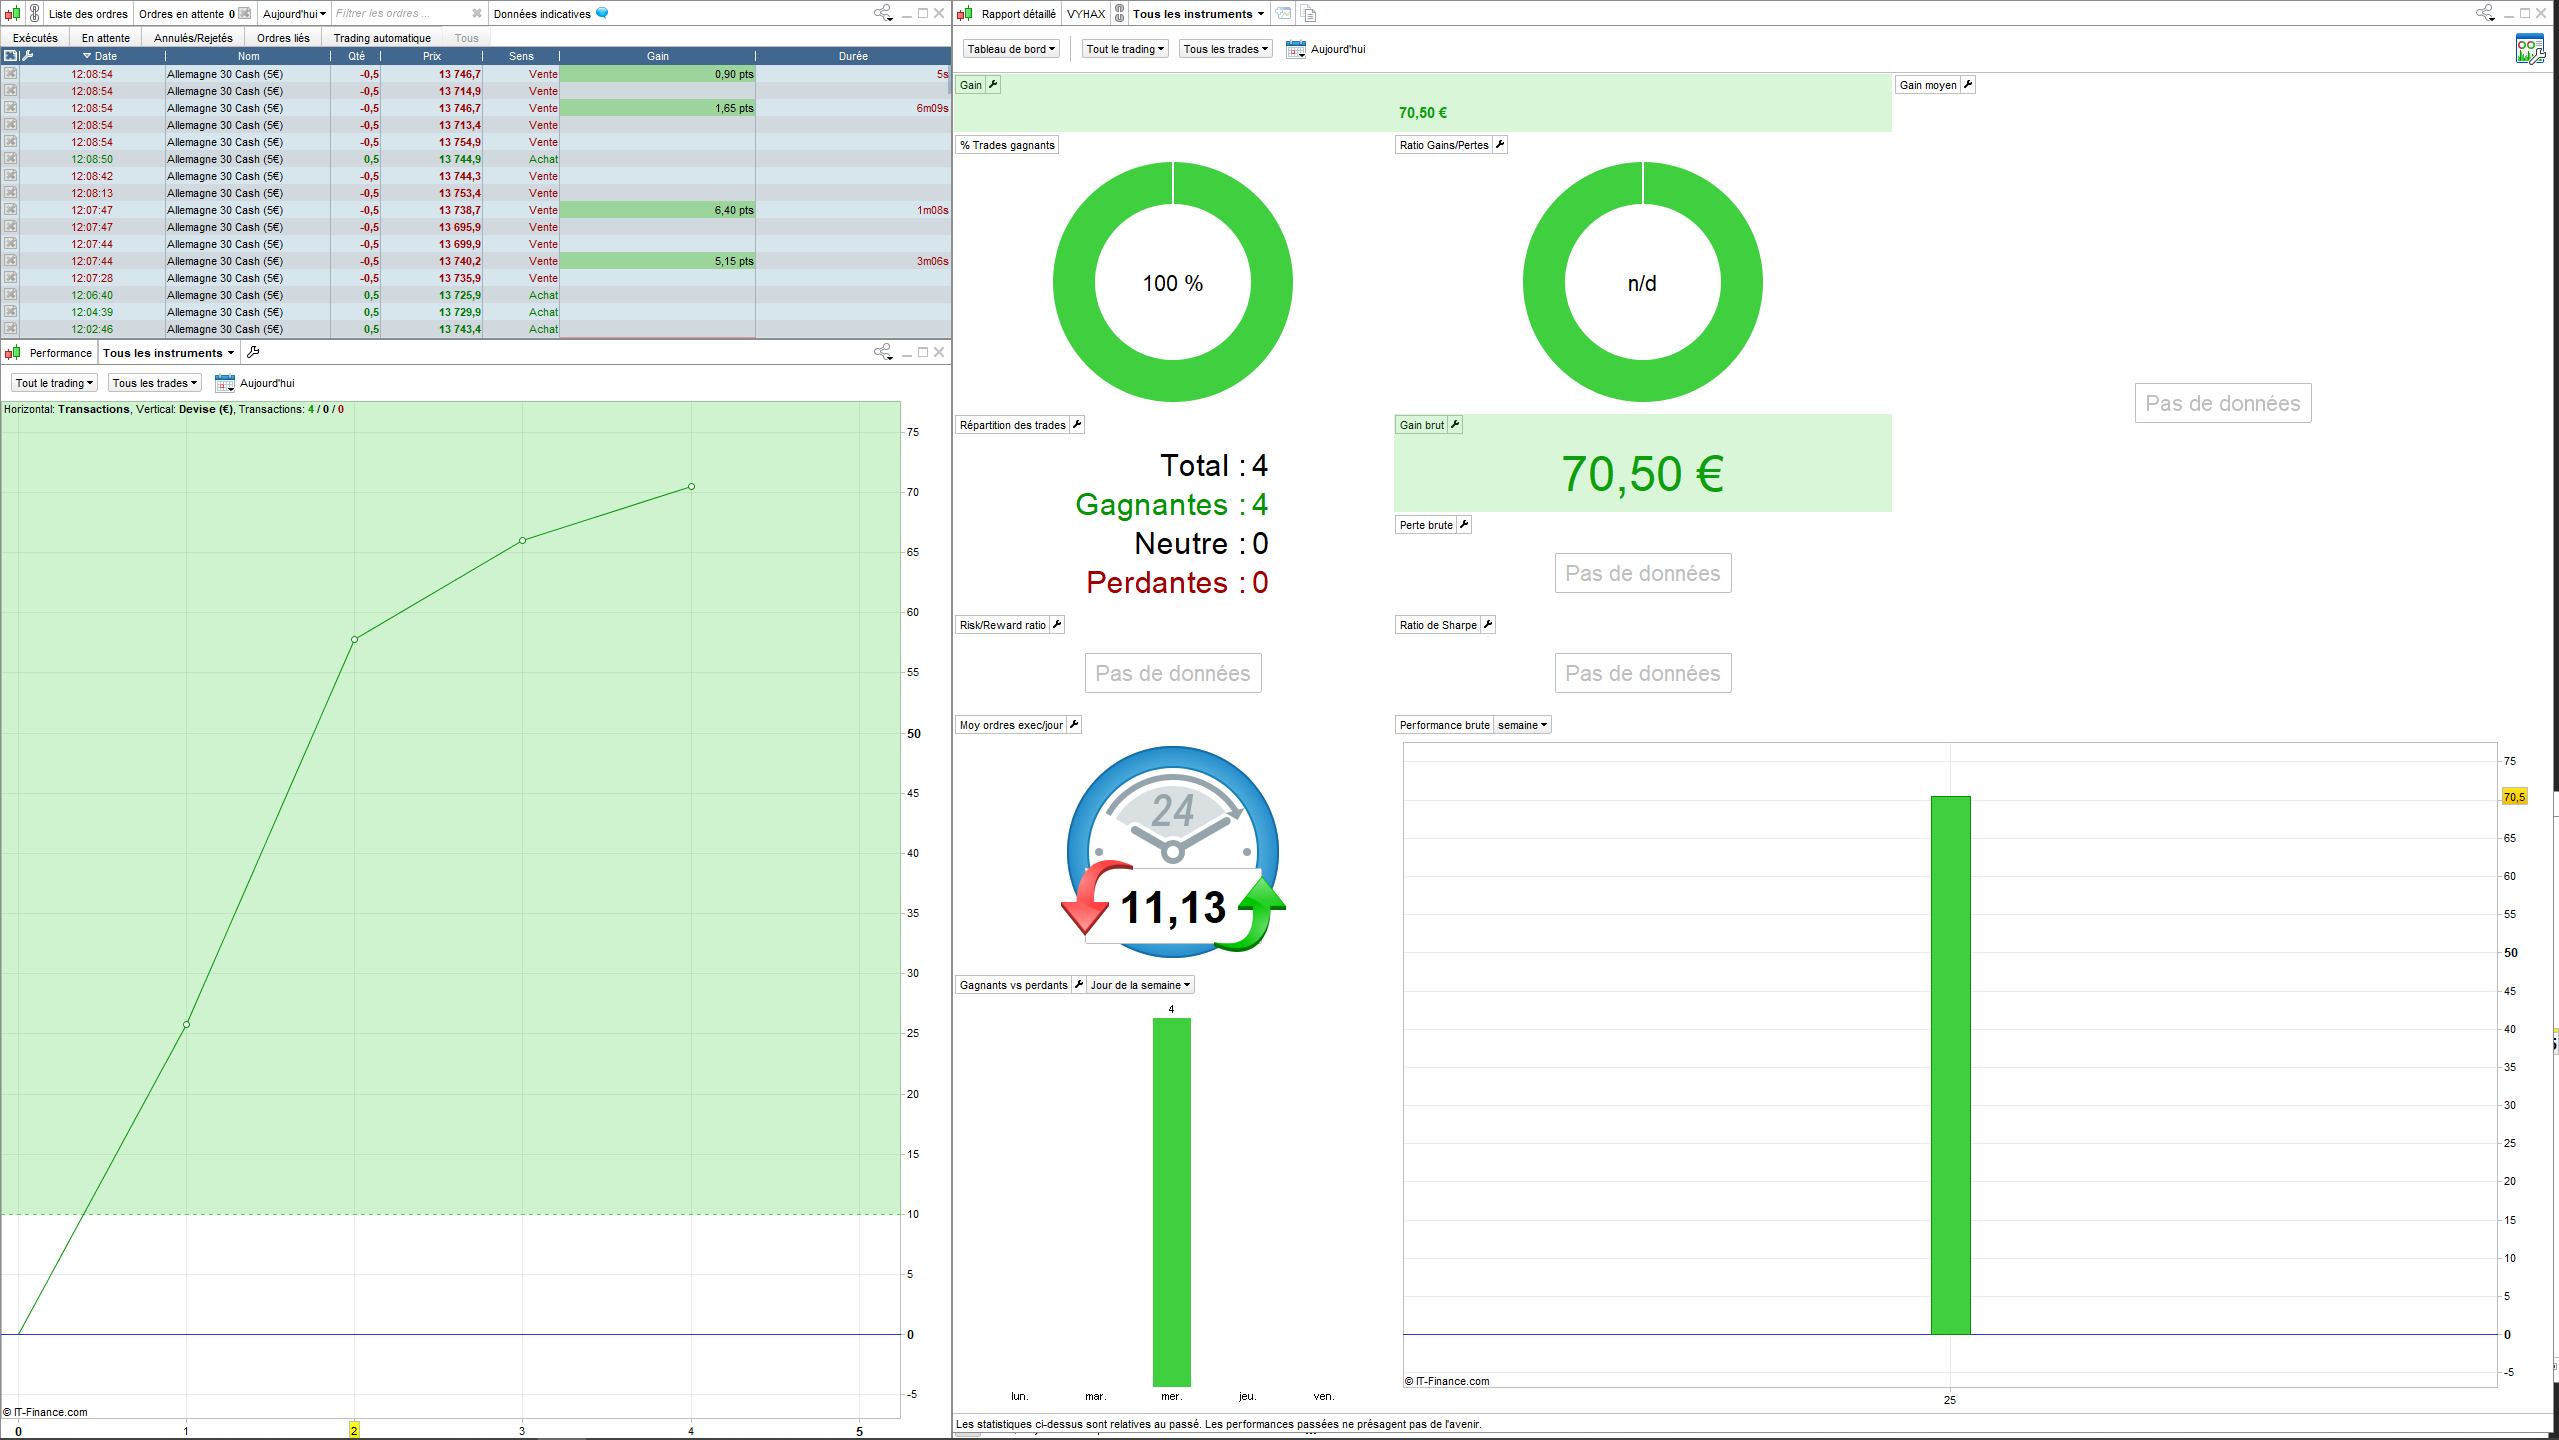Click wrench icon in orders table header
The width and height of the screenshot is (2559, 1440).
[x=28, y=56]
